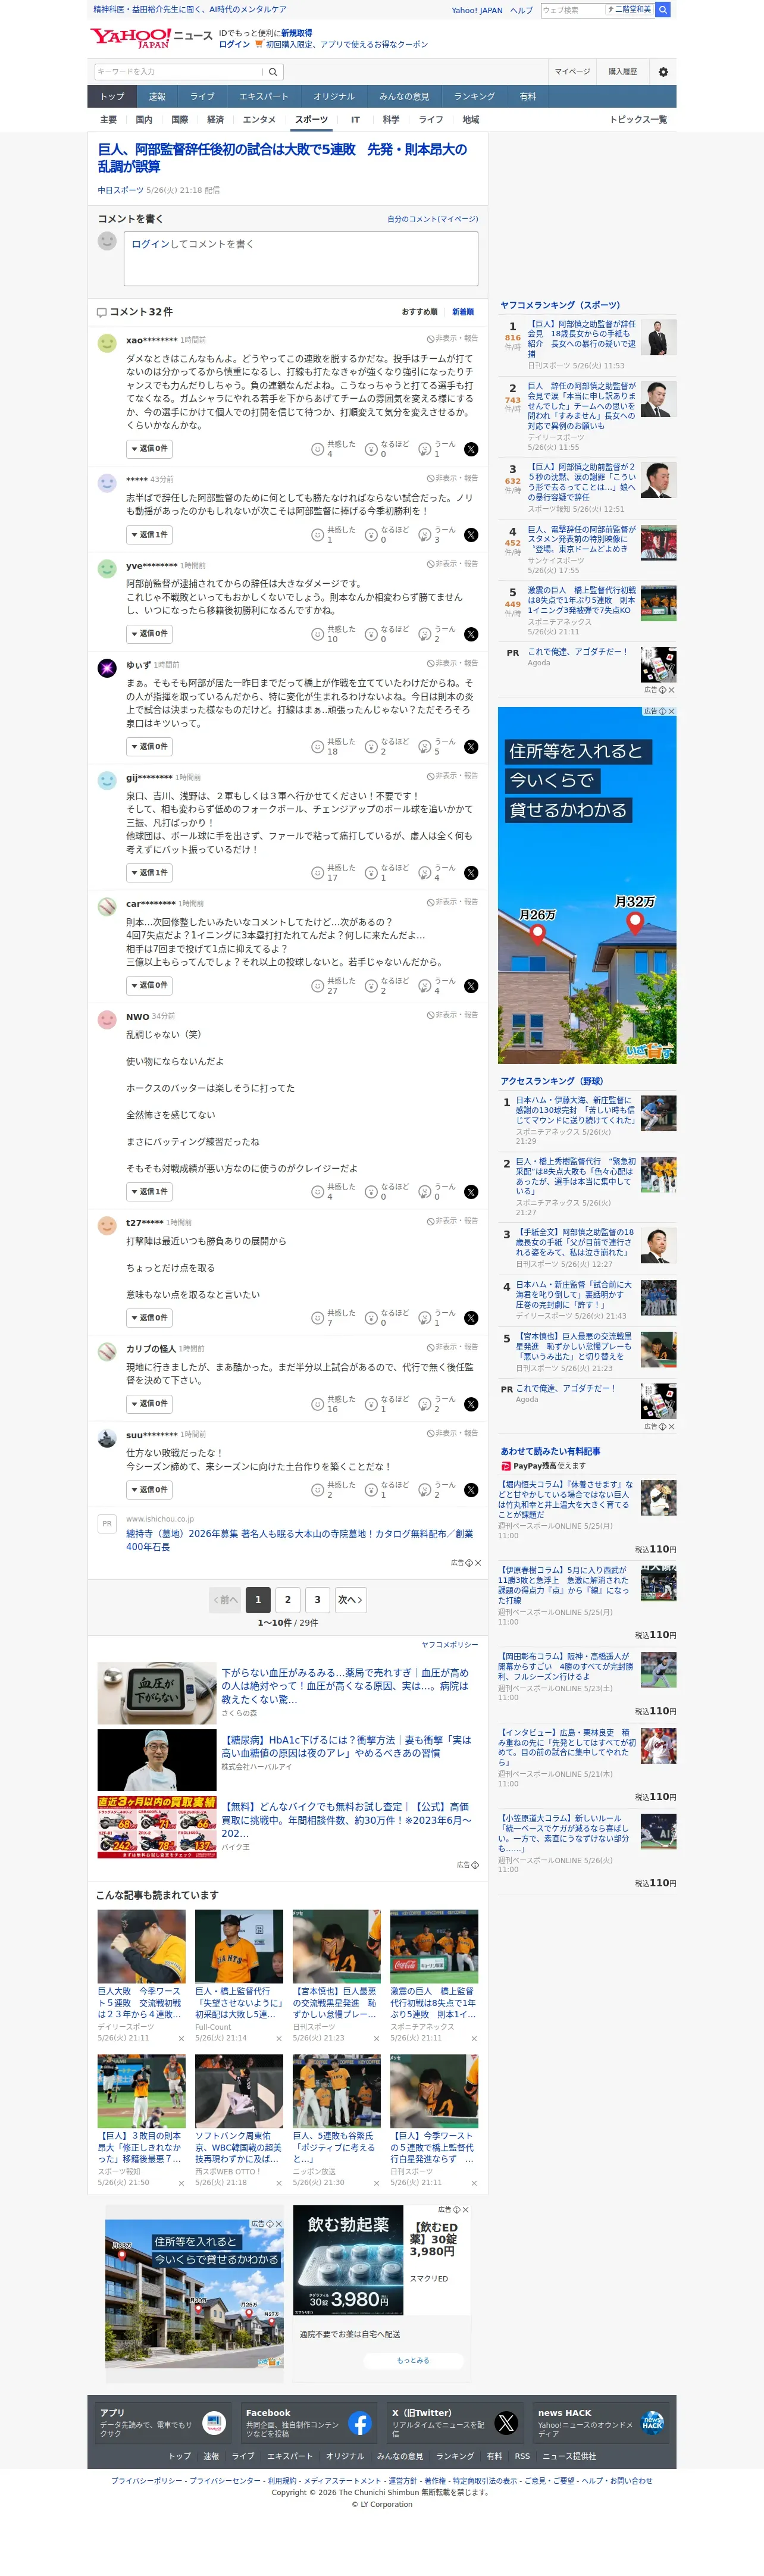764x2576 pixels.
Task: Click the キーワードを入力 search field
Action: (x=180, y=72)
